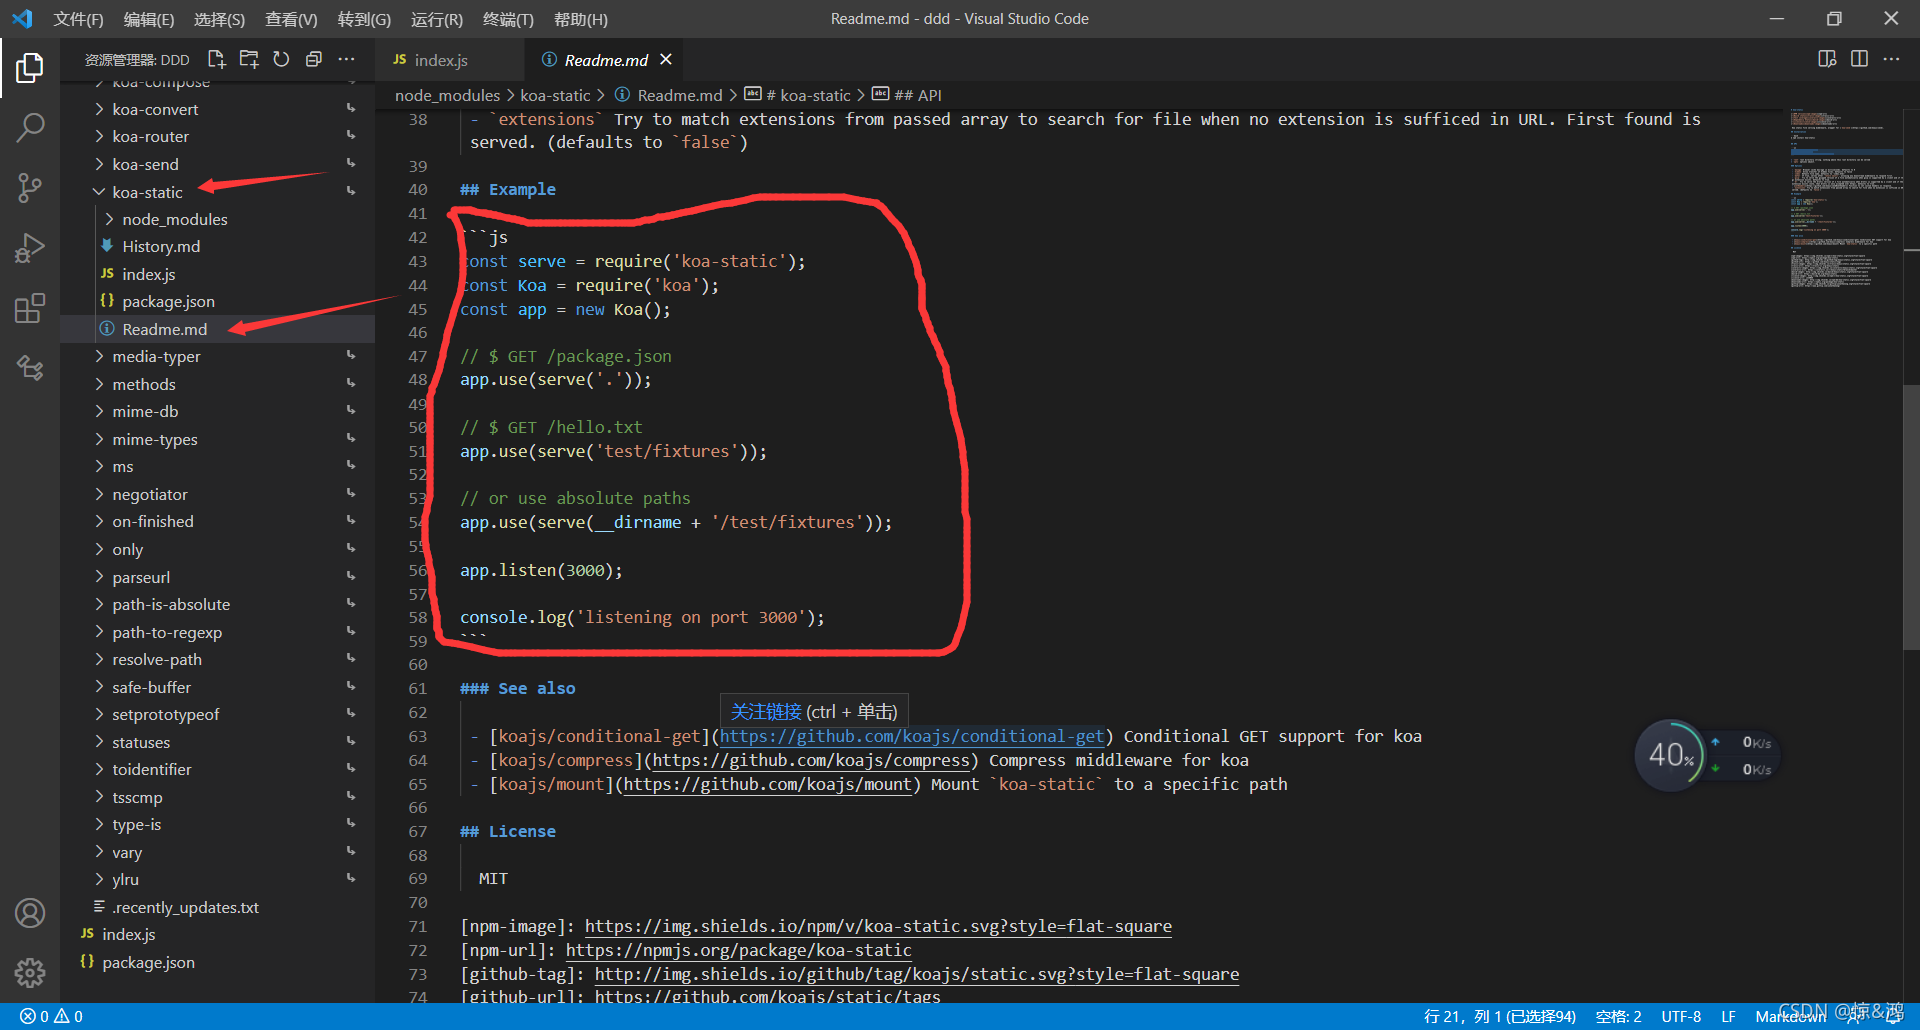1920x1030 pixels.
Task: Select Readme.md in the explorer tree
Action: tap(218, 329)
